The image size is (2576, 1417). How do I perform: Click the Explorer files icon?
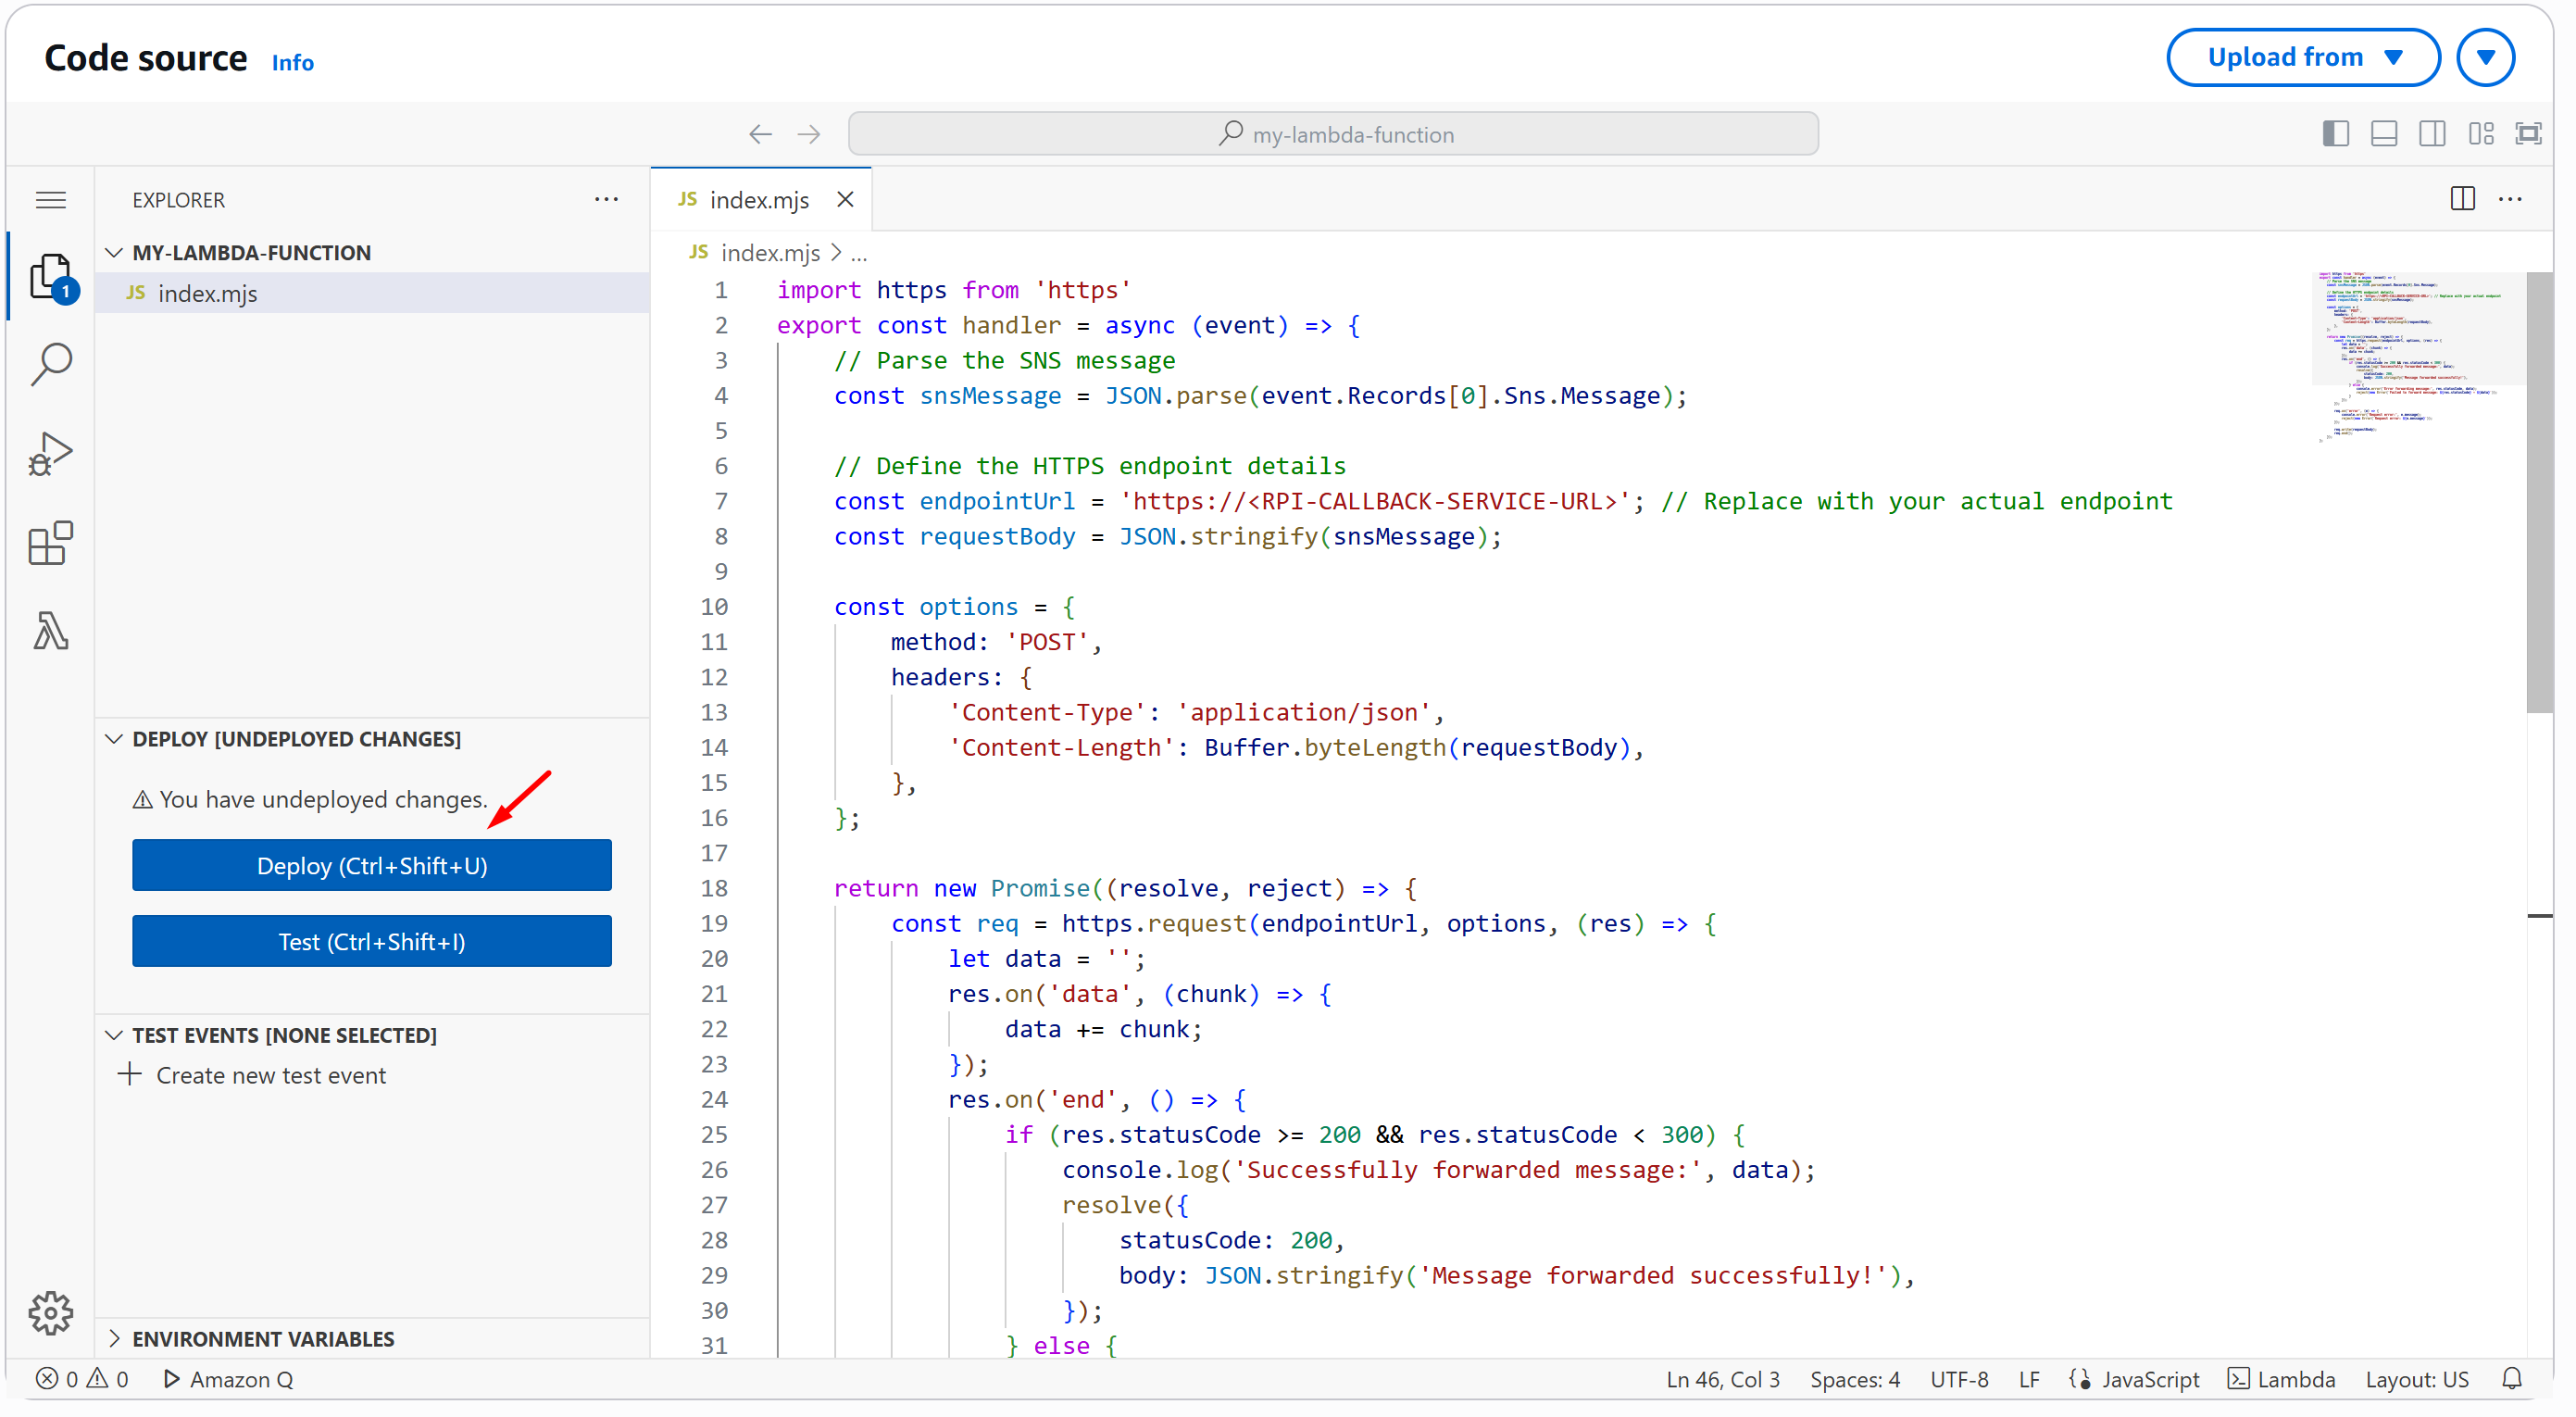[x=50, y=277]
